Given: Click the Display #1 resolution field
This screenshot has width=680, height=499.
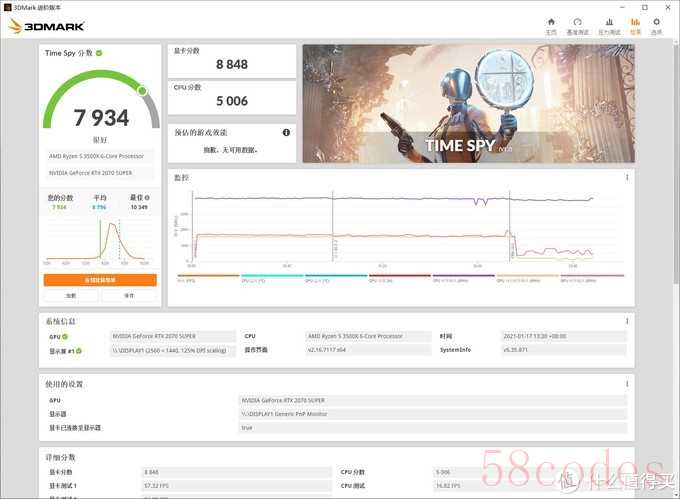Looking at the screenshot, I should pyautogui.click(x=173, y=350).
